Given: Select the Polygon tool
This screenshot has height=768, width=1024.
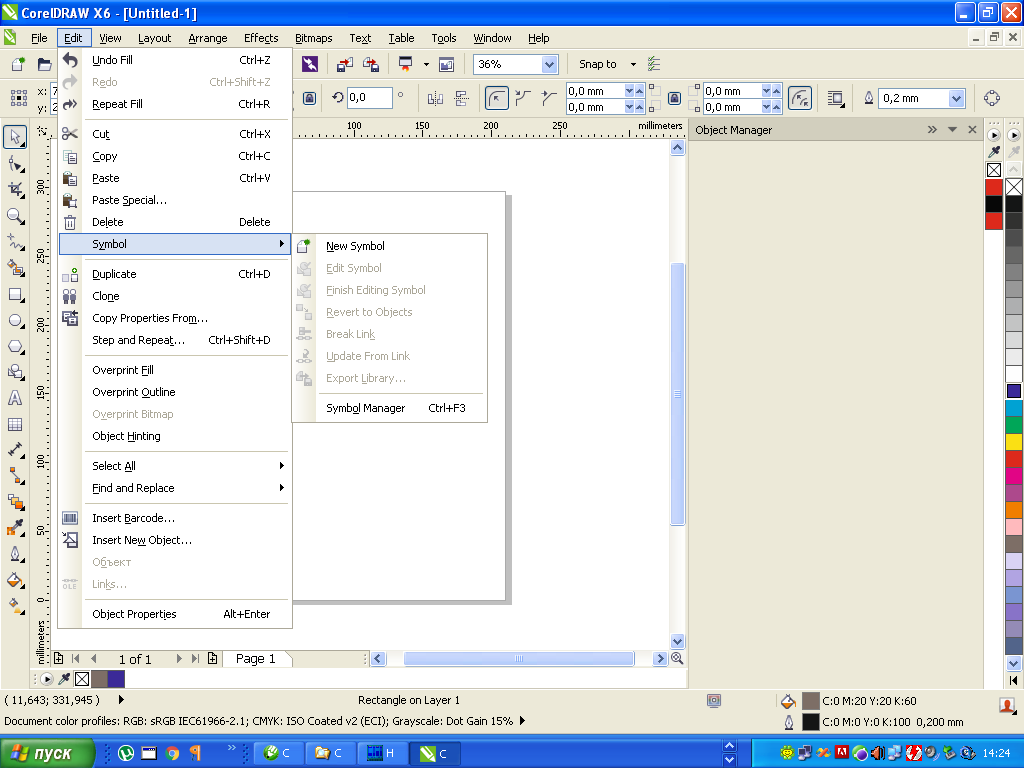Looking at the screenshot, I should (x=15, y=347).
